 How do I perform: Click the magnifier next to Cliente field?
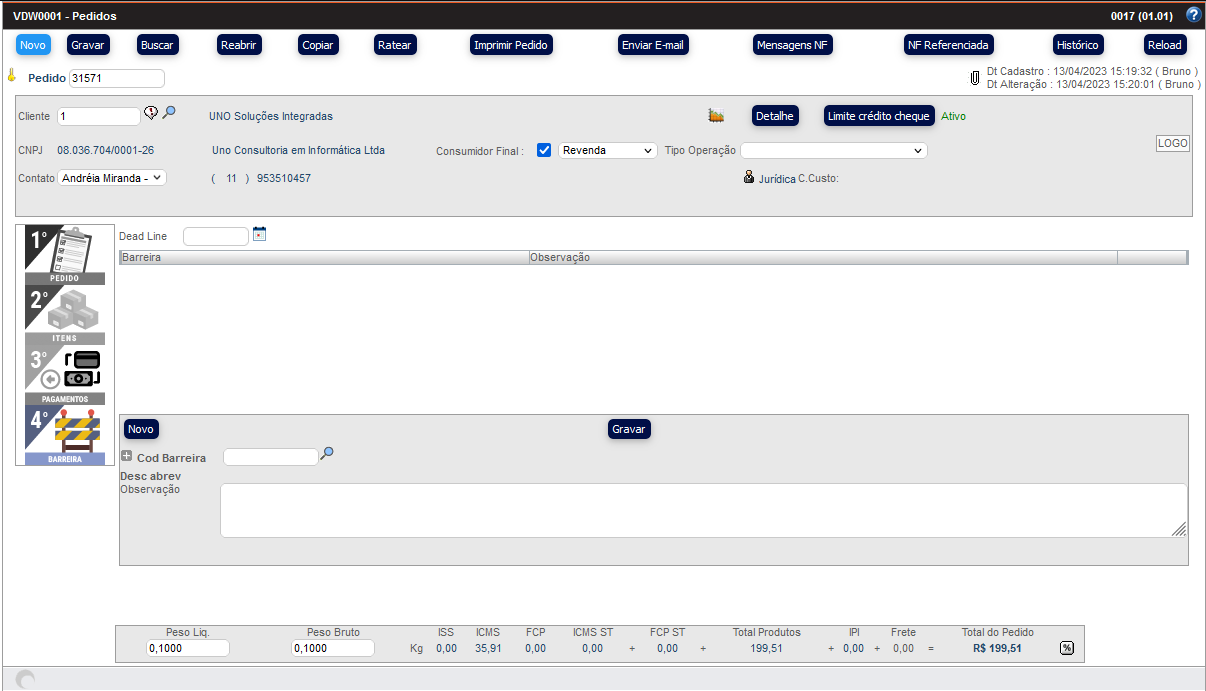(x=169, y=113)
